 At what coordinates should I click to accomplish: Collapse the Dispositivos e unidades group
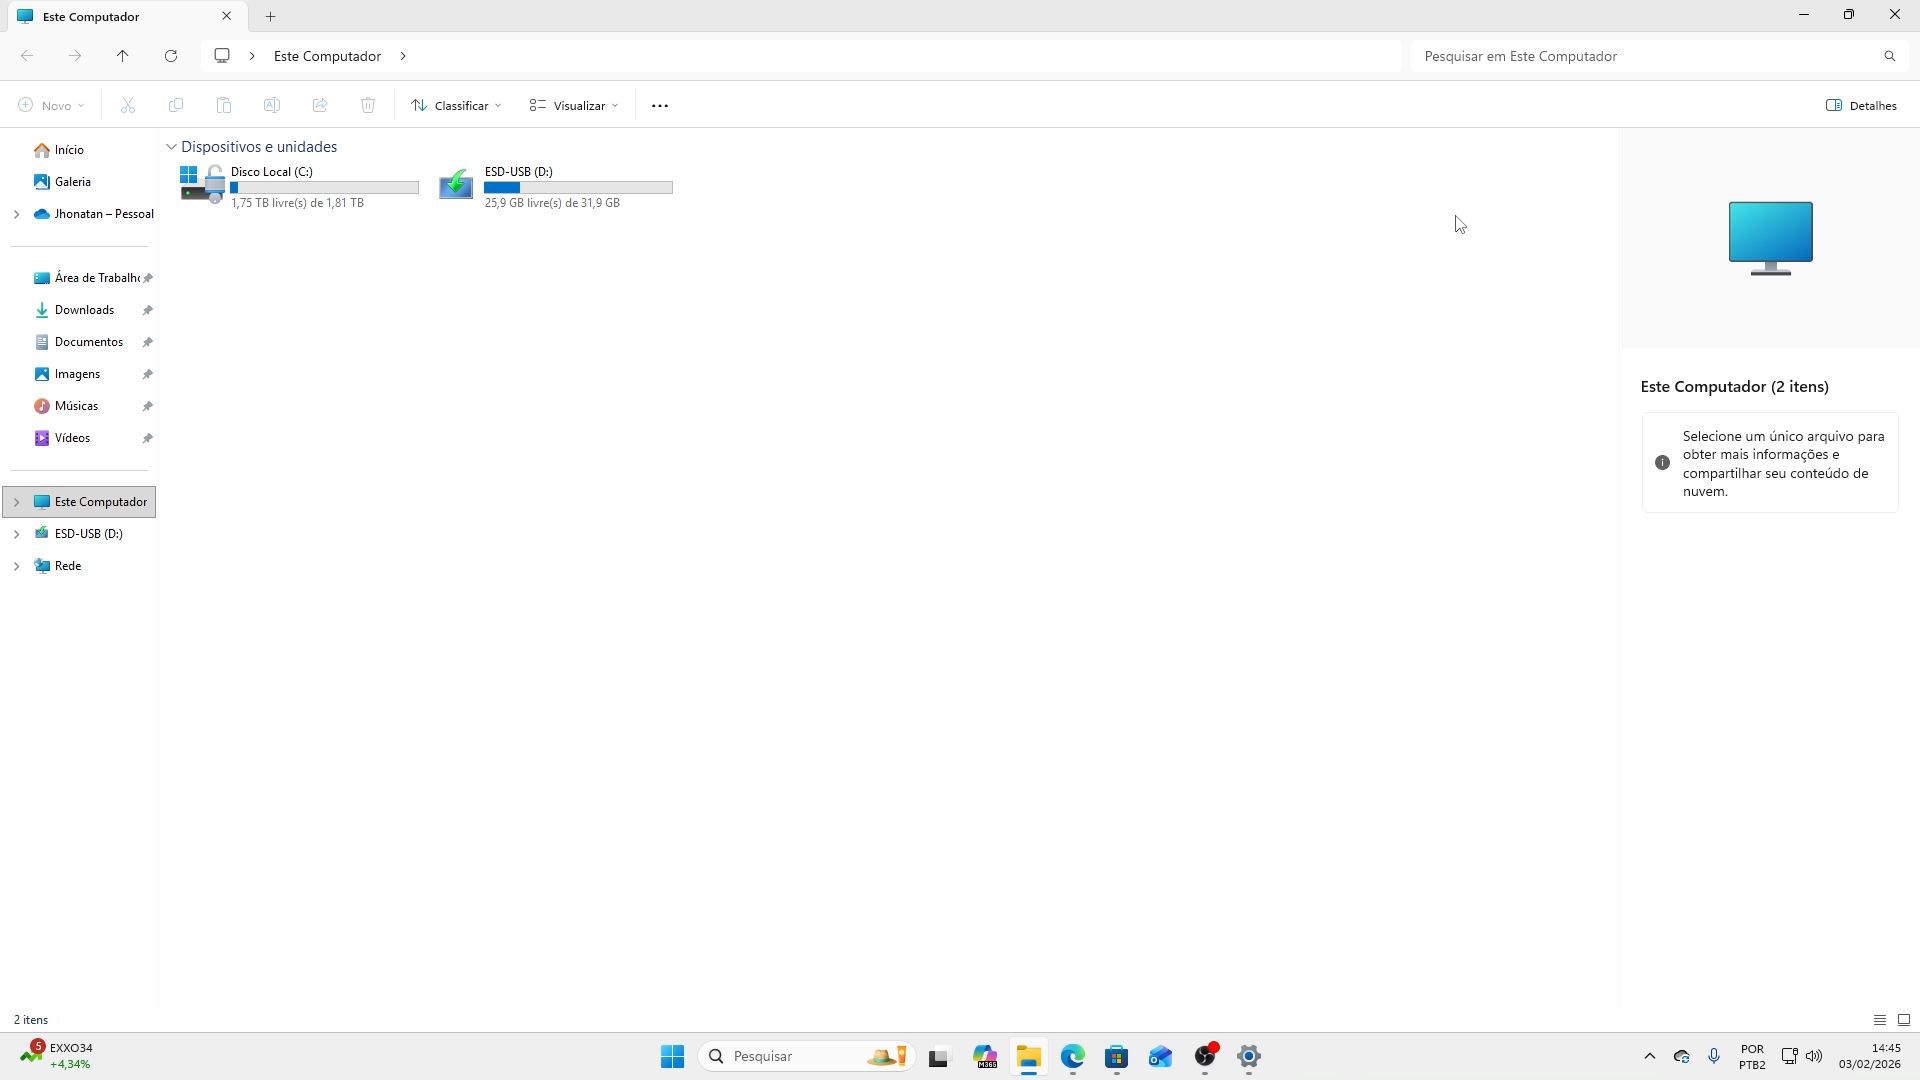172,147
